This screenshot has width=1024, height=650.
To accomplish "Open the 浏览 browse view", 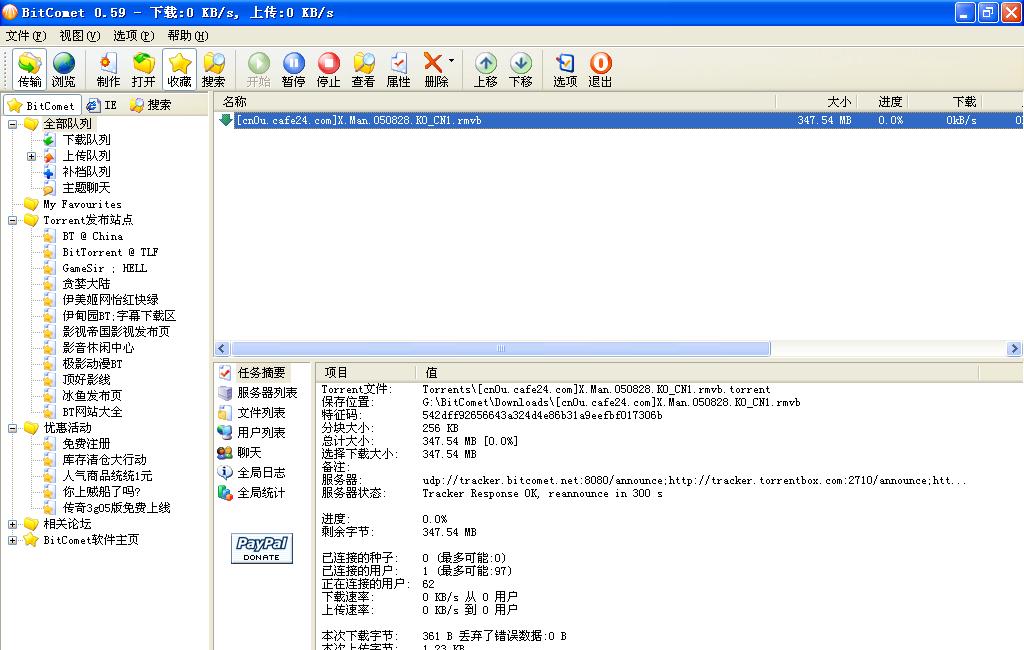I will (x=64, y=69).
